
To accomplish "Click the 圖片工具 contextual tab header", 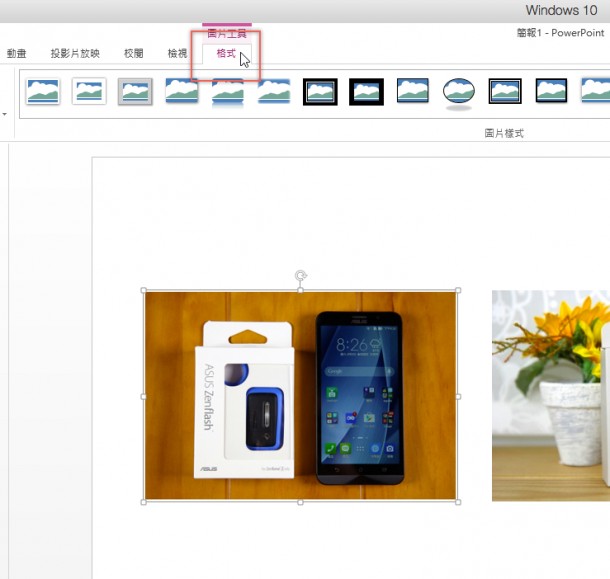I will click(227, 33).
